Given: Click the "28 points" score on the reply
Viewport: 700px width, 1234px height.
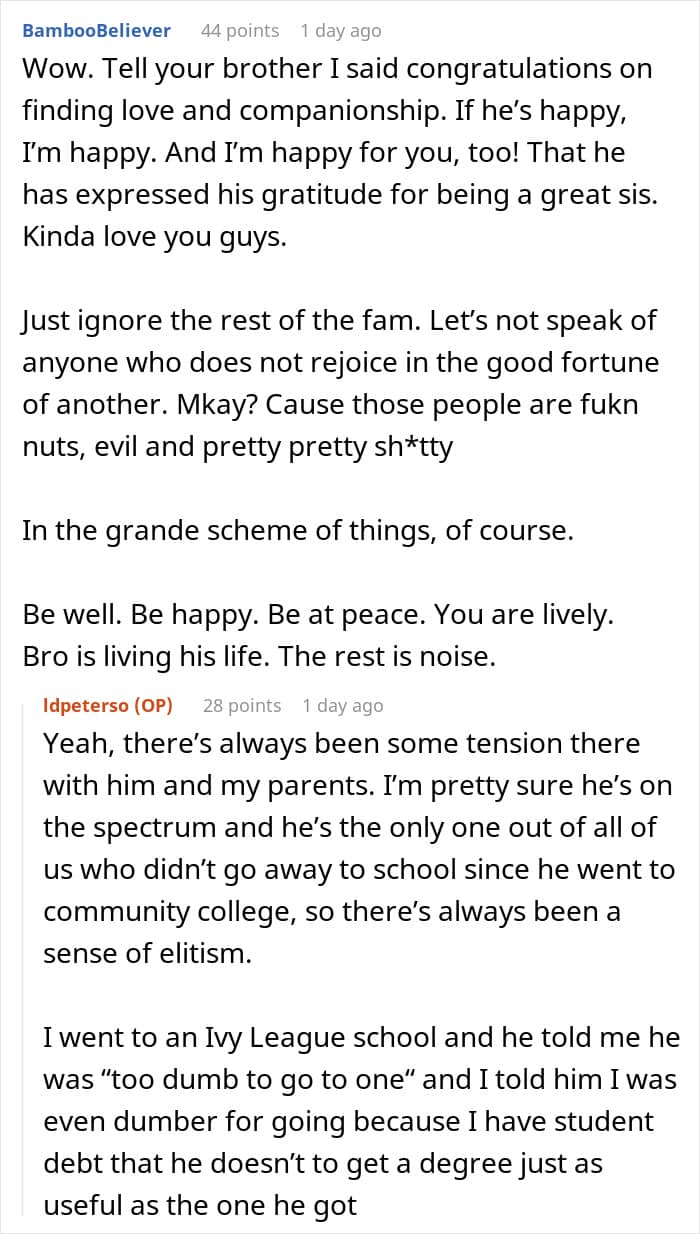Looking at the screenshot, I should coord(242,705).
